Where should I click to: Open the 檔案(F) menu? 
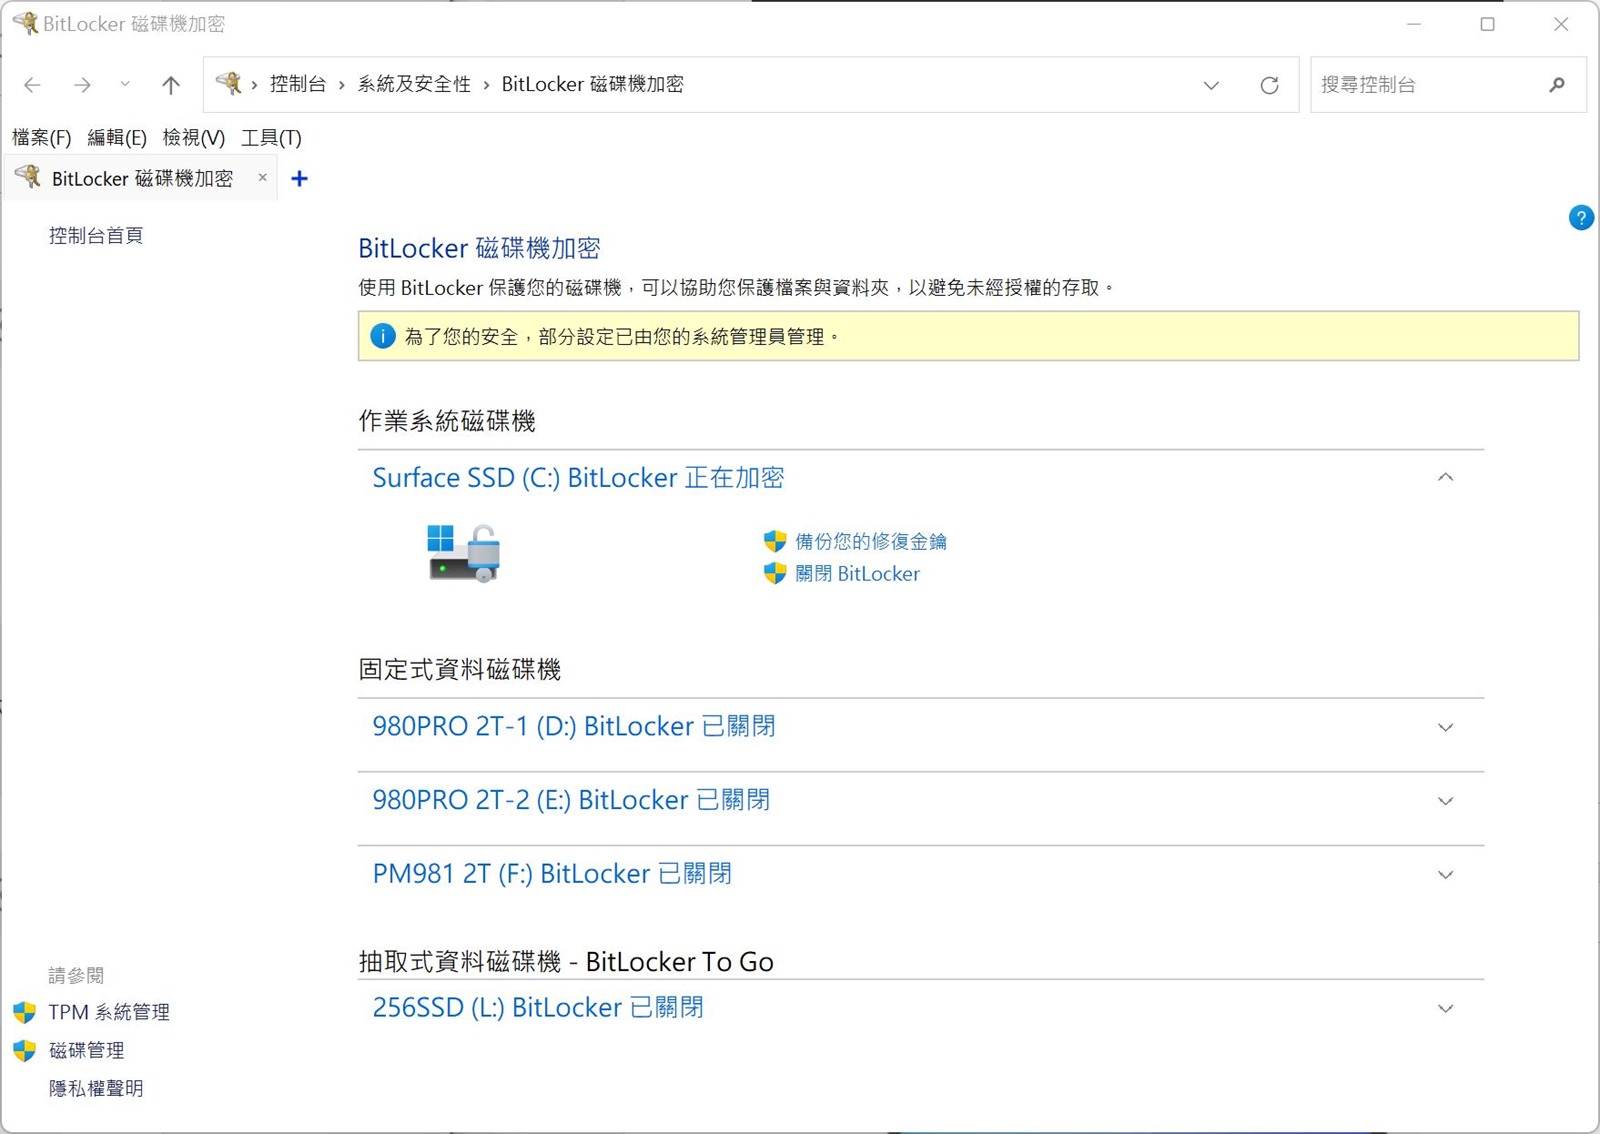point(41,138)
